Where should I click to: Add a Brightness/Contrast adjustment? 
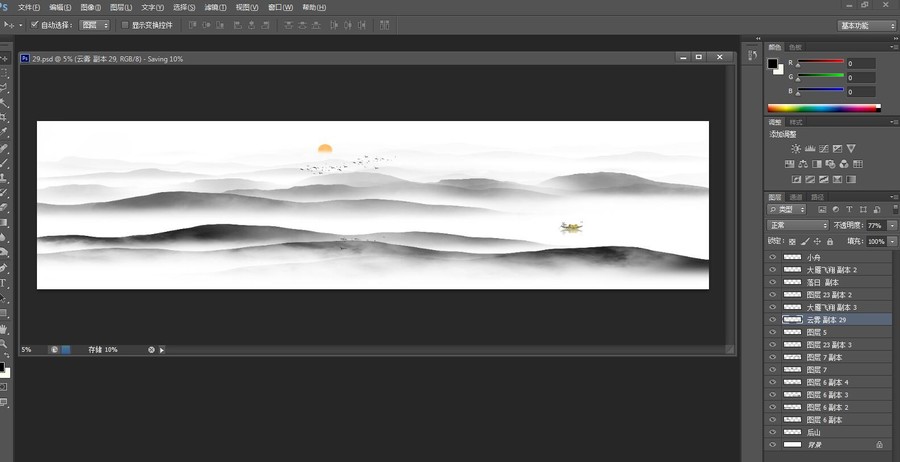coord(796,149)
